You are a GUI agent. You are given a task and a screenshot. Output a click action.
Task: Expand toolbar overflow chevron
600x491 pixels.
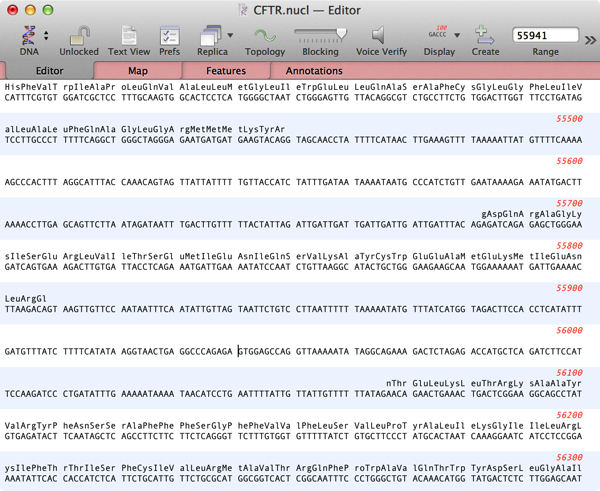click(x=589, y=38)
